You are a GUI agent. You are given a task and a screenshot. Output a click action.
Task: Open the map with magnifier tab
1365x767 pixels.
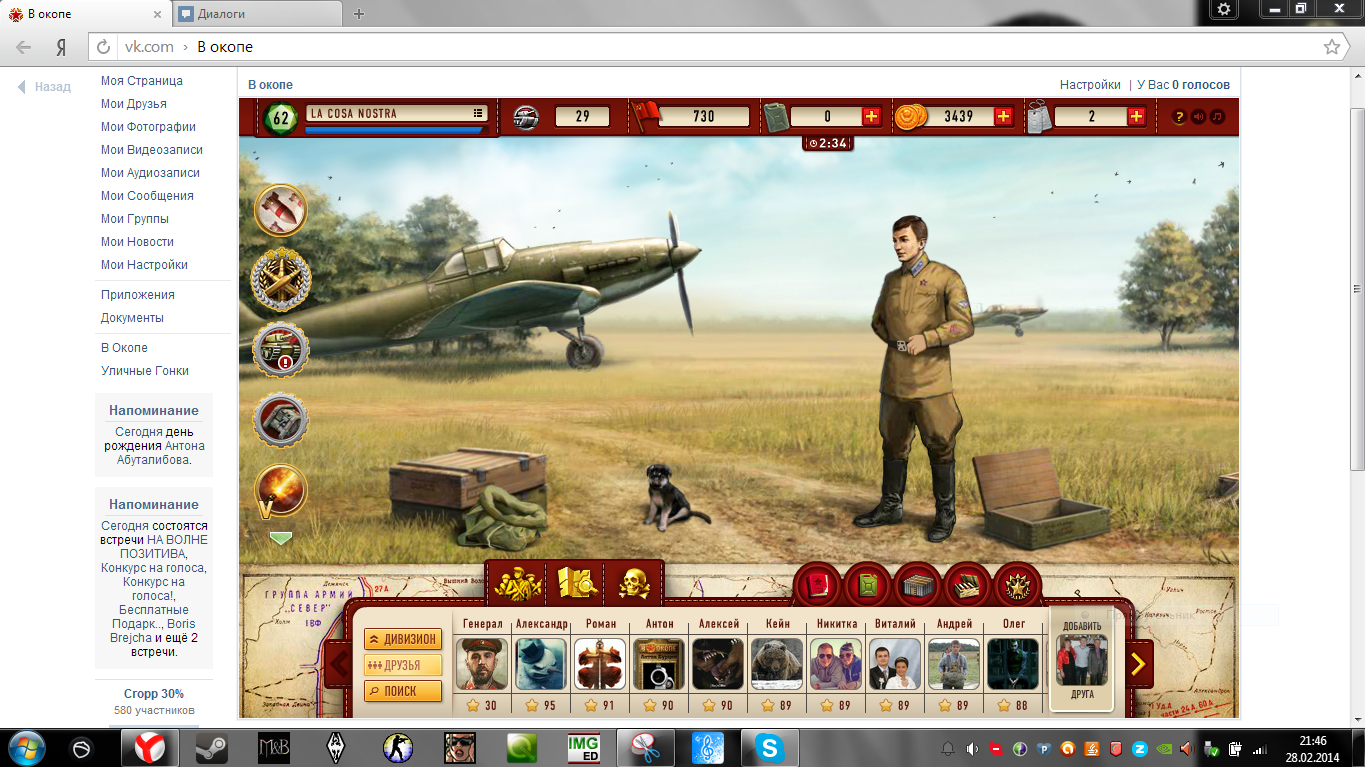pos(576,582)
